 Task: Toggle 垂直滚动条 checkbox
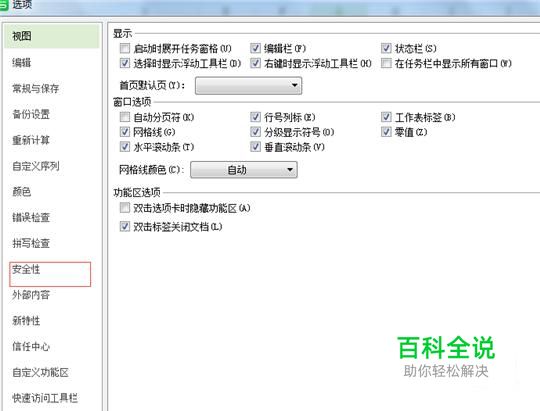[255, 147]
